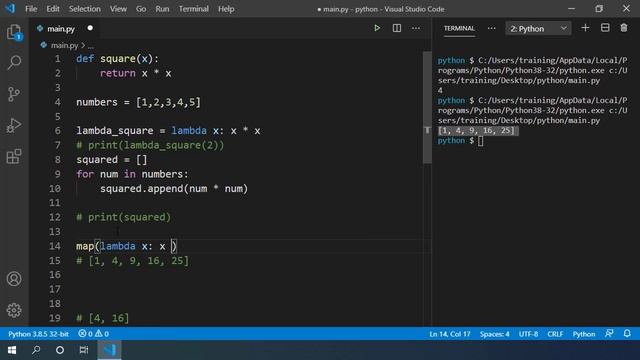Show errors and warnings count in status bar
Screen dimensions: 640x360
[93, 334]
